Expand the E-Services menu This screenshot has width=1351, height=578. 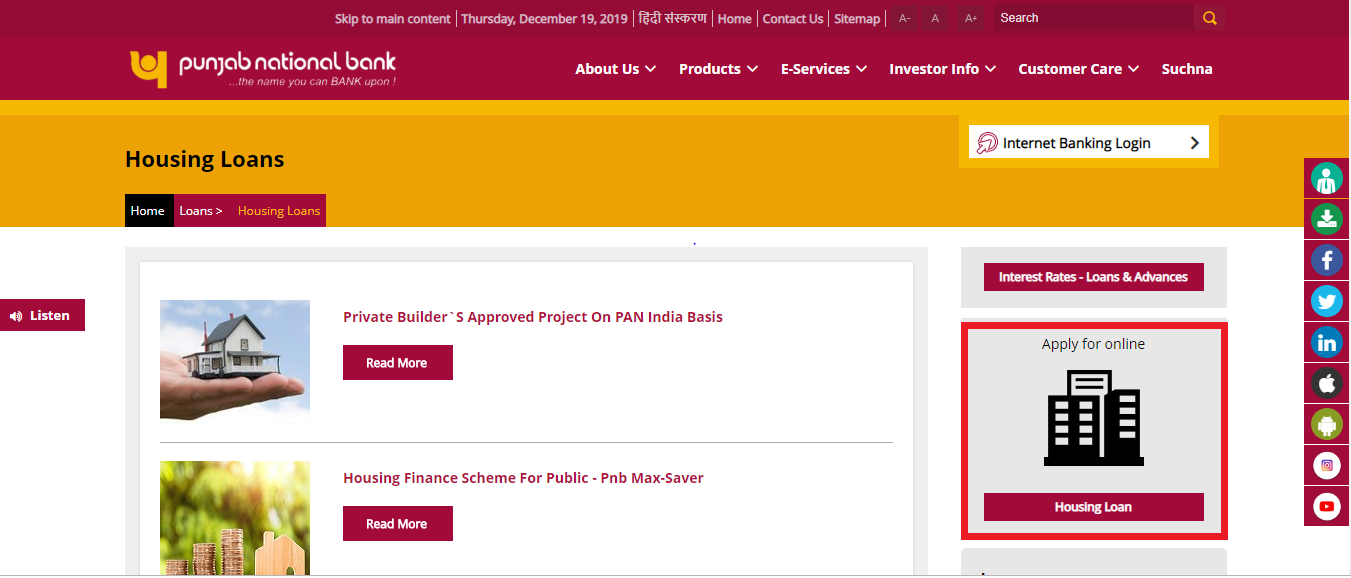coord(824,69)
